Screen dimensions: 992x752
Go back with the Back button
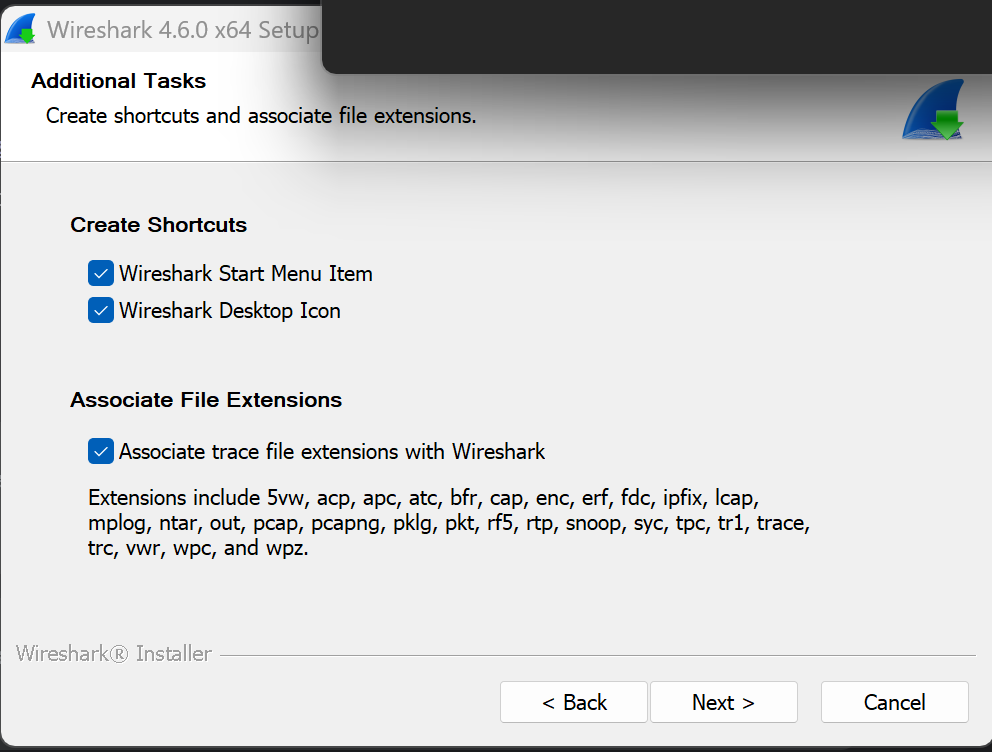tap(574, 702)
